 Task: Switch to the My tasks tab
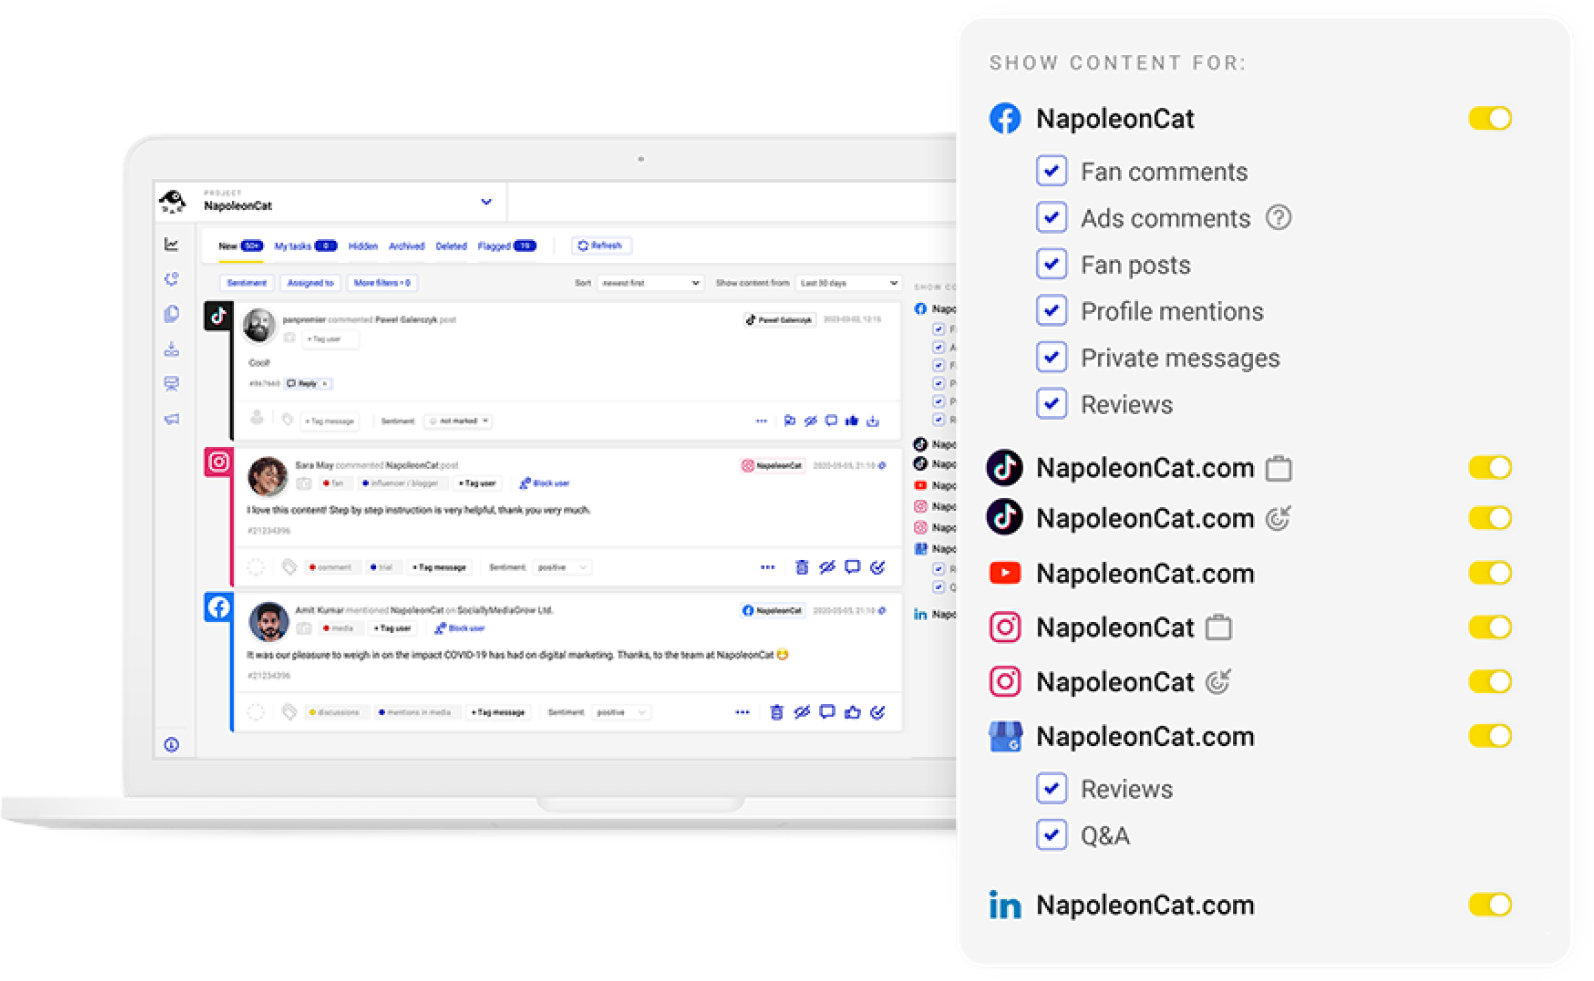click(305, 246)
